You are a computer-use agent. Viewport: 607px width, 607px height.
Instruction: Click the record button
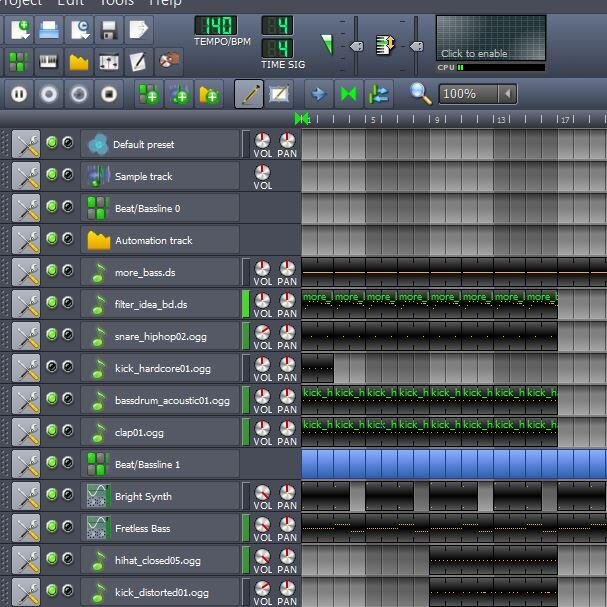click(49, 94)
